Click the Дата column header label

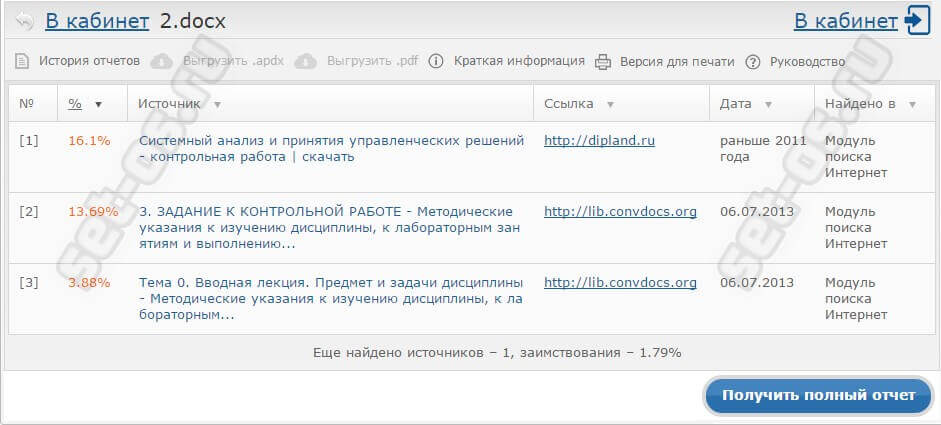click(736, 104)
